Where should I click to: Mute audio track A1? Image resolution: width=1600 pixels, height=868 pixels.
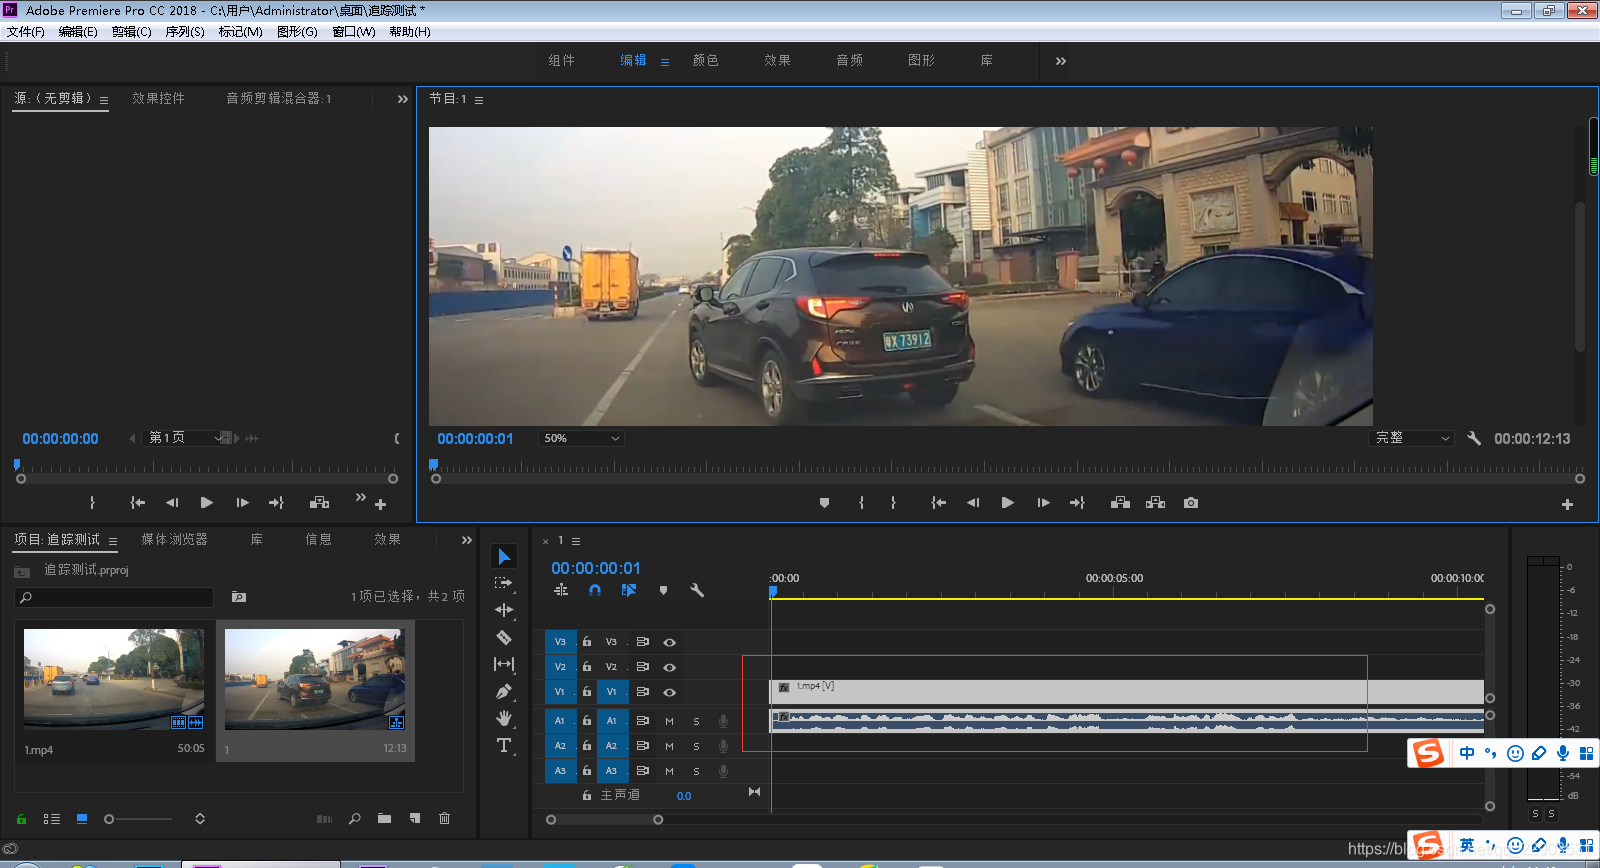click(x=669, y=721)
